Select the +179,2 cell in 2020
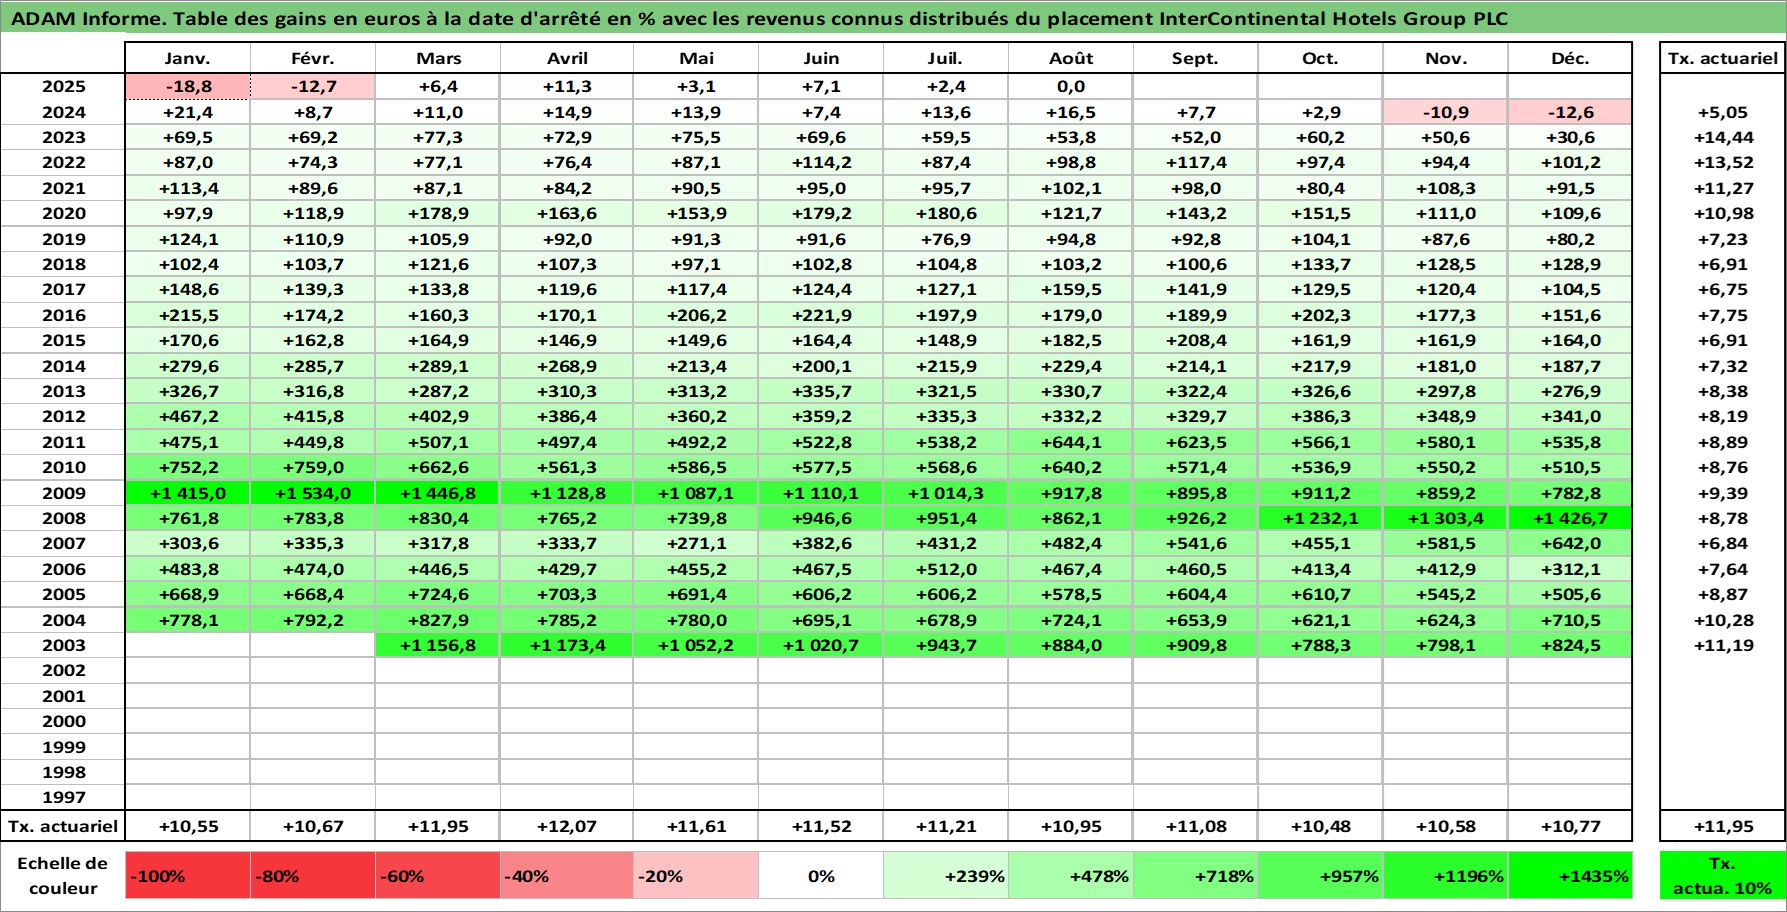The width and height of the screenshot is (1787, 912). (820, 213)
